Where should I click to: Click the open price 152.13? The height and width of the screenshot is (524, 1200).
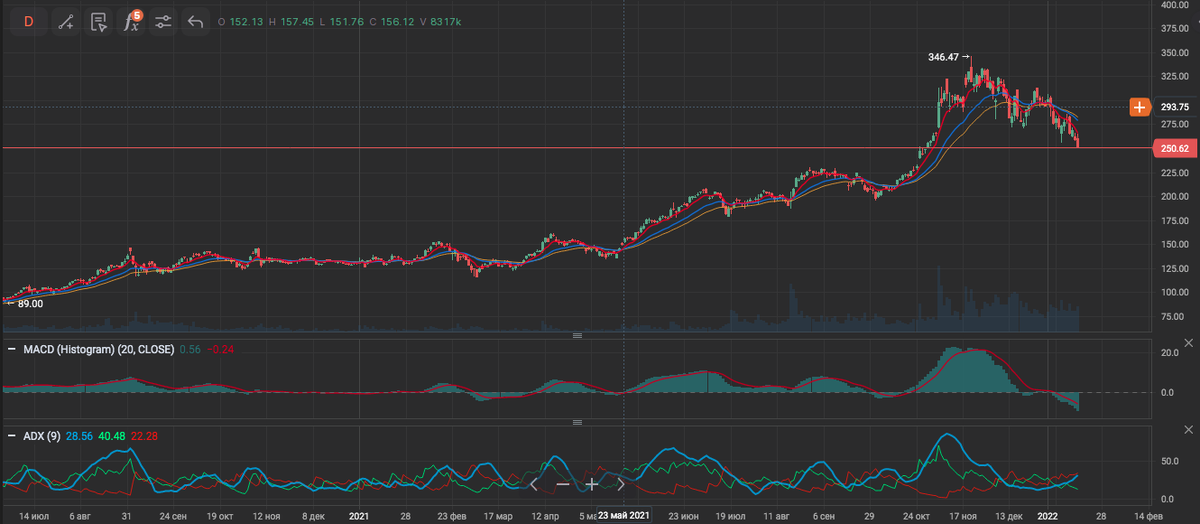[x=247, y=21]
